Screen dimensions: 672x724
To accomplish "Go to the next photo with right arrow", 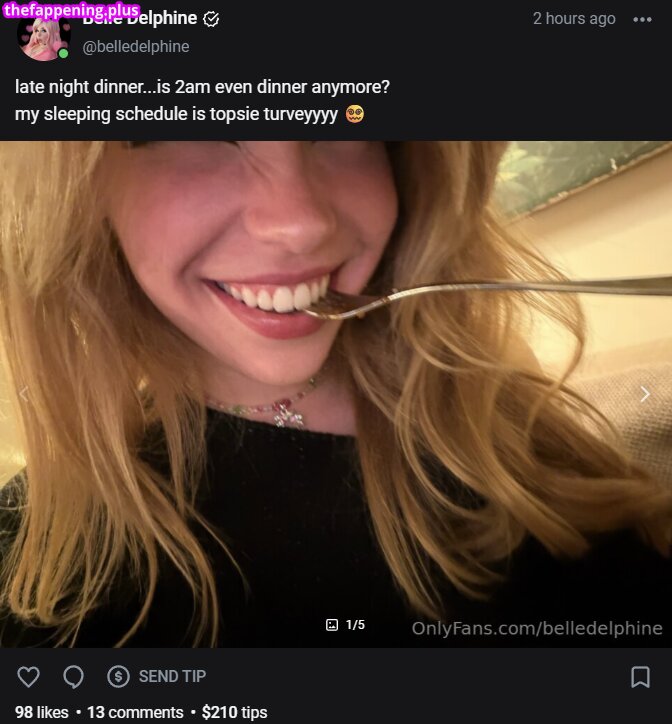I will [645, 394].
